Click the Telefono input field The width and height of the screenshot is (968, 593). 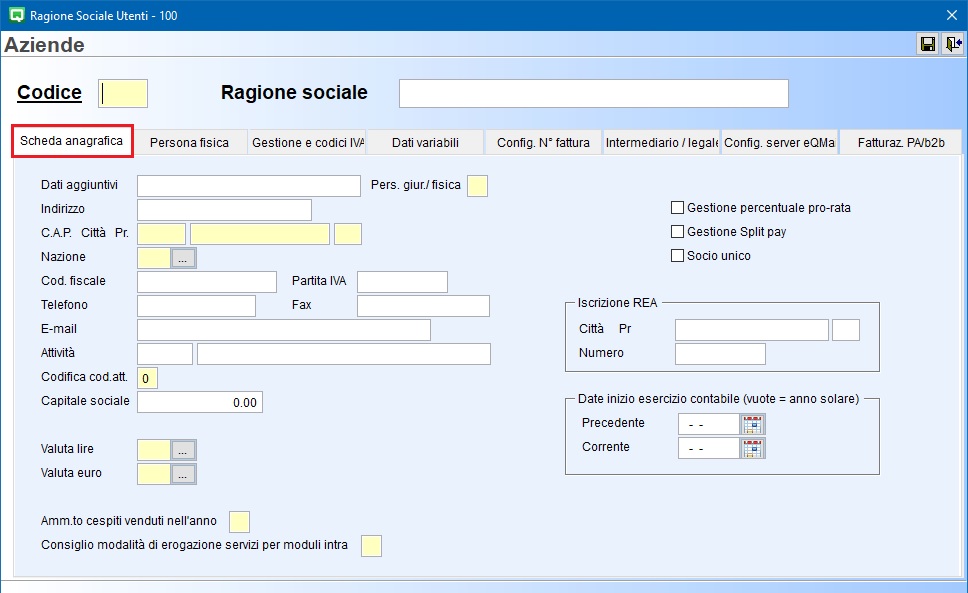[x=196, y=306]
